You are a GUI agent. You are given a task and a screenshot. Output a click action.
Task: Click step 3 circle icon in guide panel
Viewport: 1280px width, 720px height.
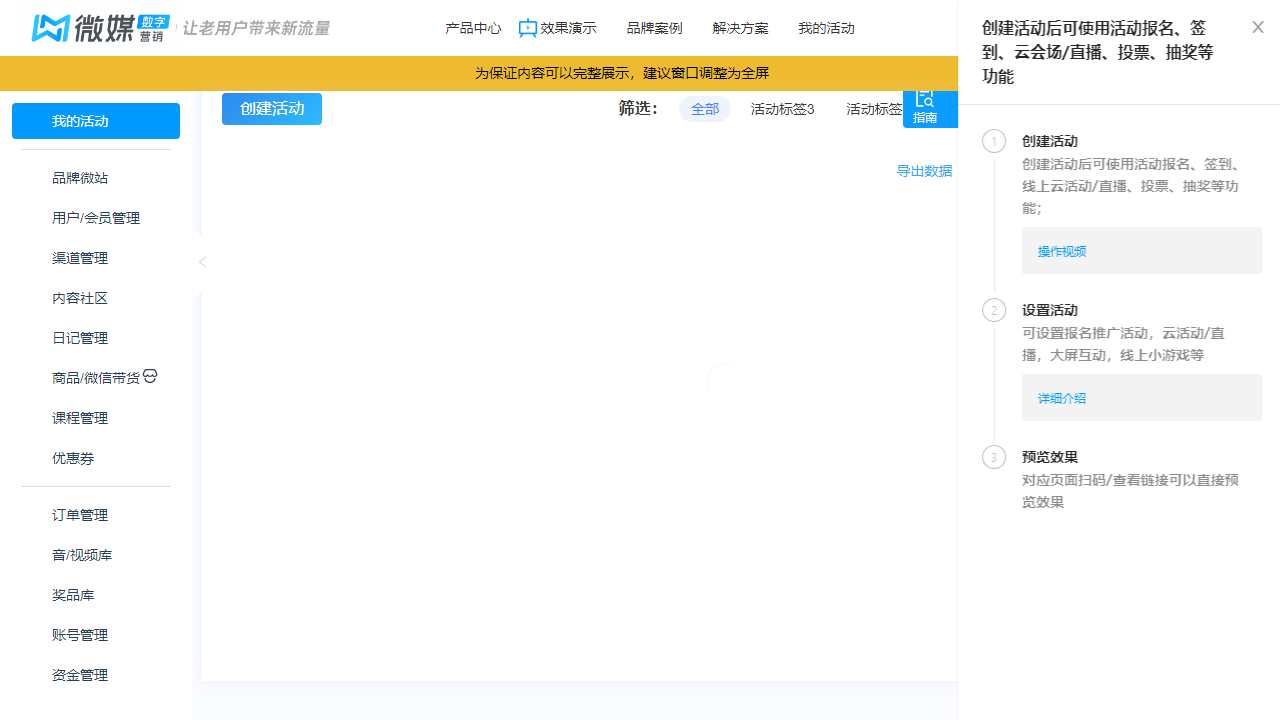[x=994, y=457]
